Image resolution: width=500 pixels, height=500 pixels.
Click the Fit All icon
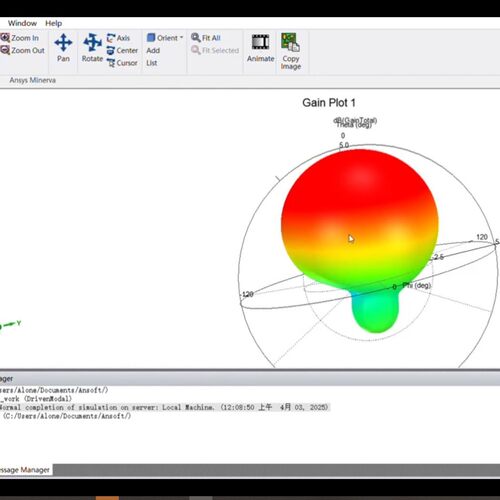[x=196, y=38]
